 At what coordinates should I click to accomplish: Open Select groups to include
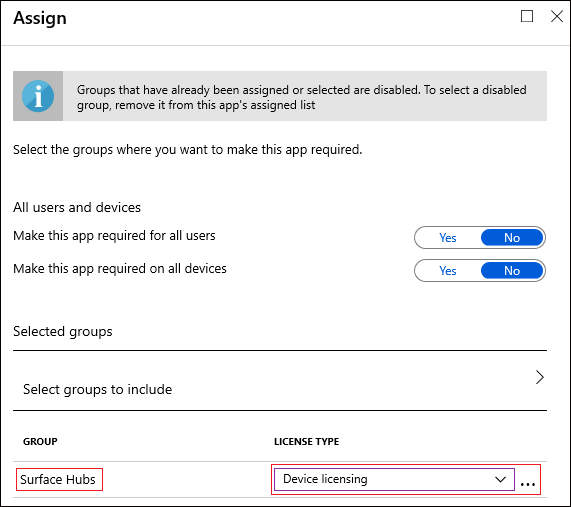280,381
